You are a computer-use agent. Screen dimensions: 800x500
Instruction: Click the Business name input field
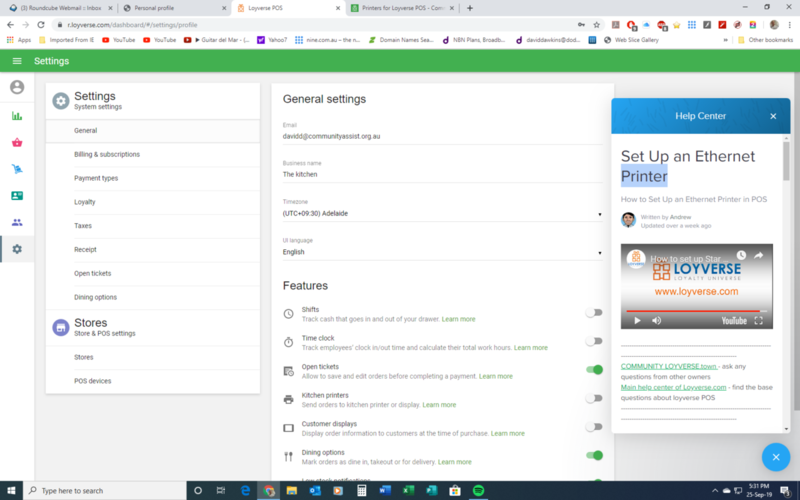pyautogui.click(x=443, y=174)
